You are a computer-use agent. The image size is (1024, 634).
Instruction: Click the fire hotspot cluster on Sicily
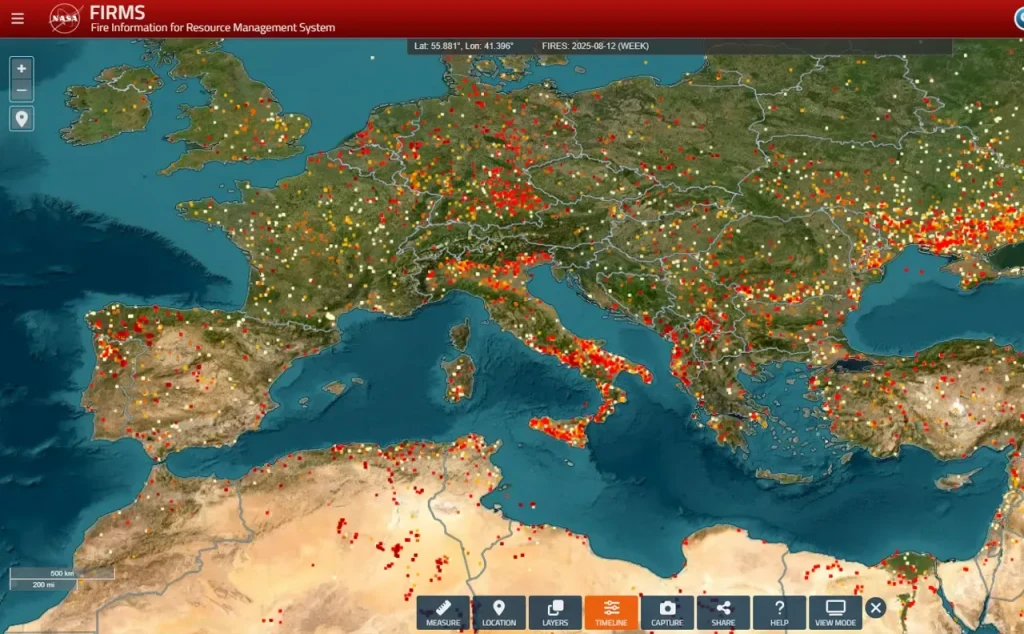[562, 430]
